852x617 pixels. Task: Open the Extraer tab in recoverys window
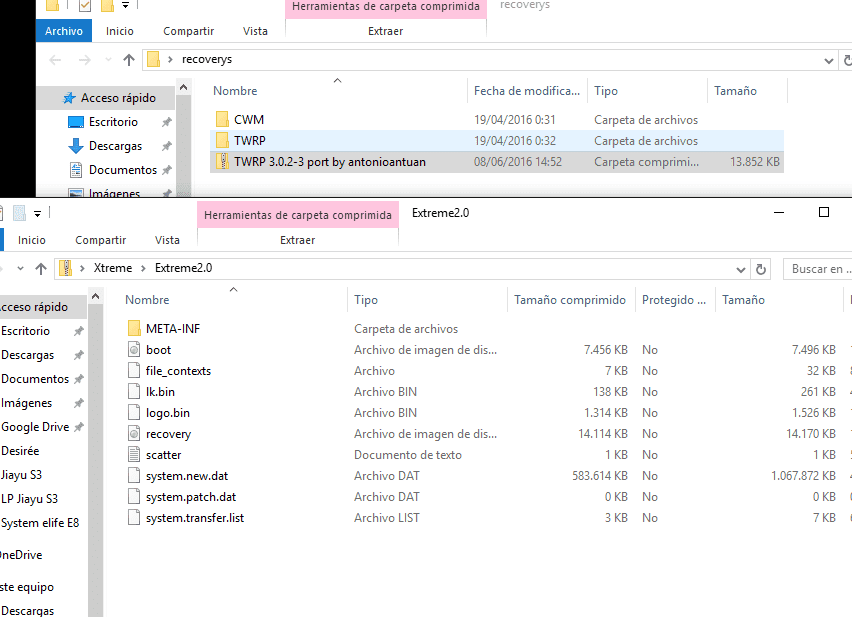coord(386,31)
